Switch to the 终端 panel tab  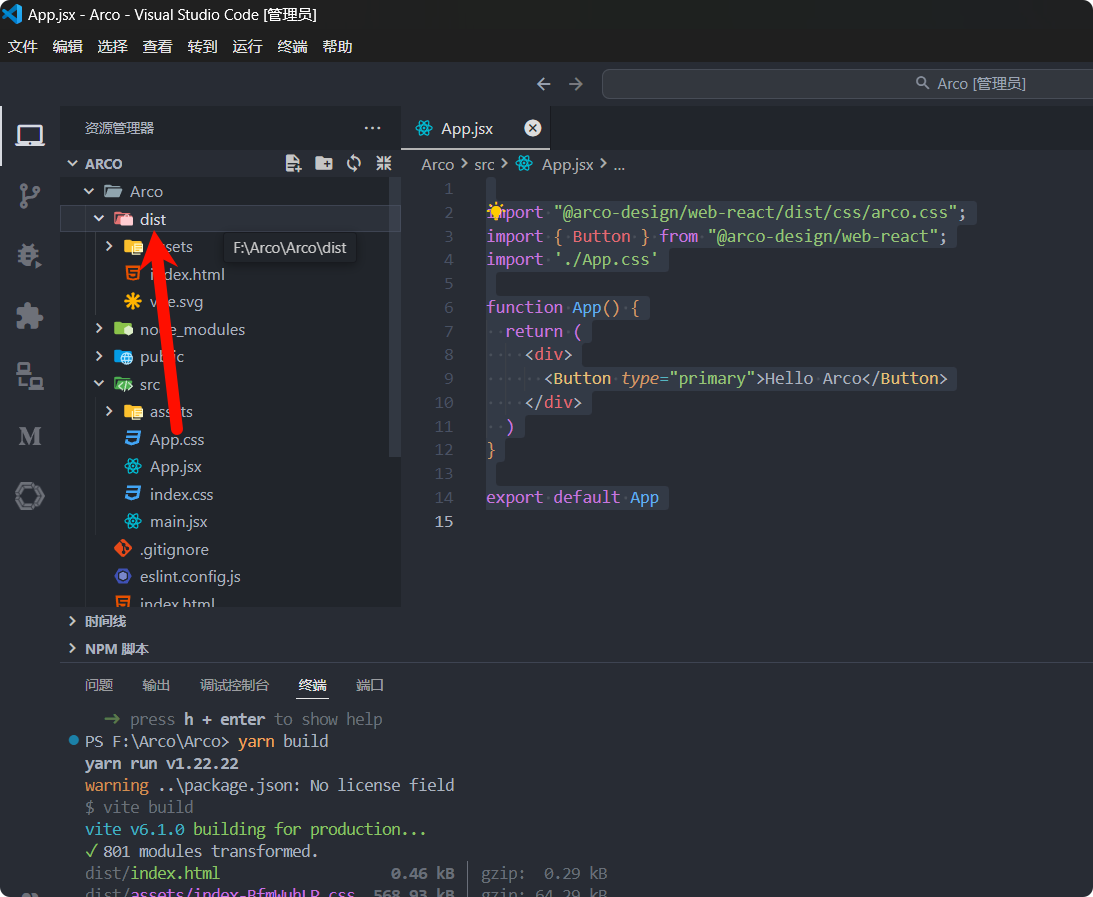pos(313,685)
